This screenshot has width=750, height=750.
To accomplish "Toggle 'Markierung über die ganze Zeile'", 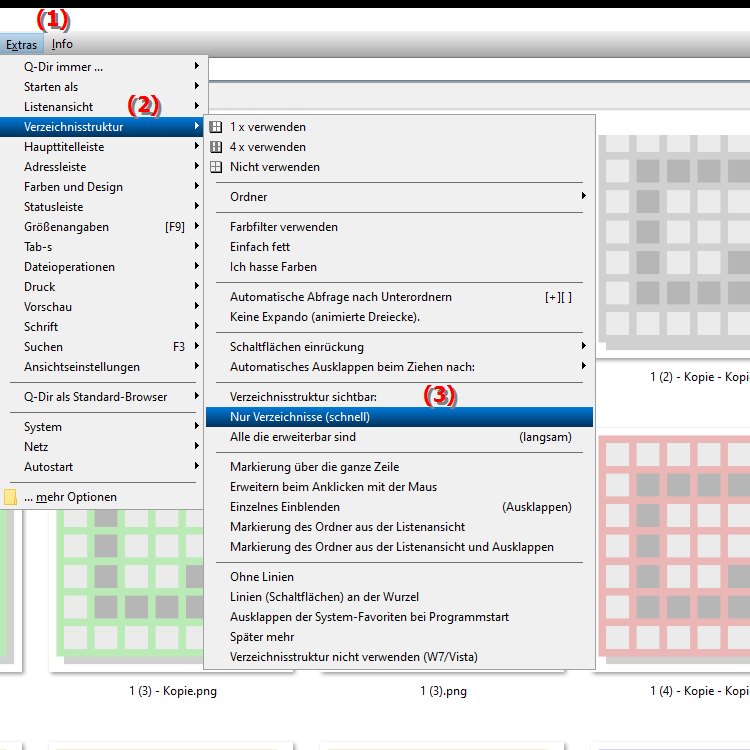I will tap(399, 467).
